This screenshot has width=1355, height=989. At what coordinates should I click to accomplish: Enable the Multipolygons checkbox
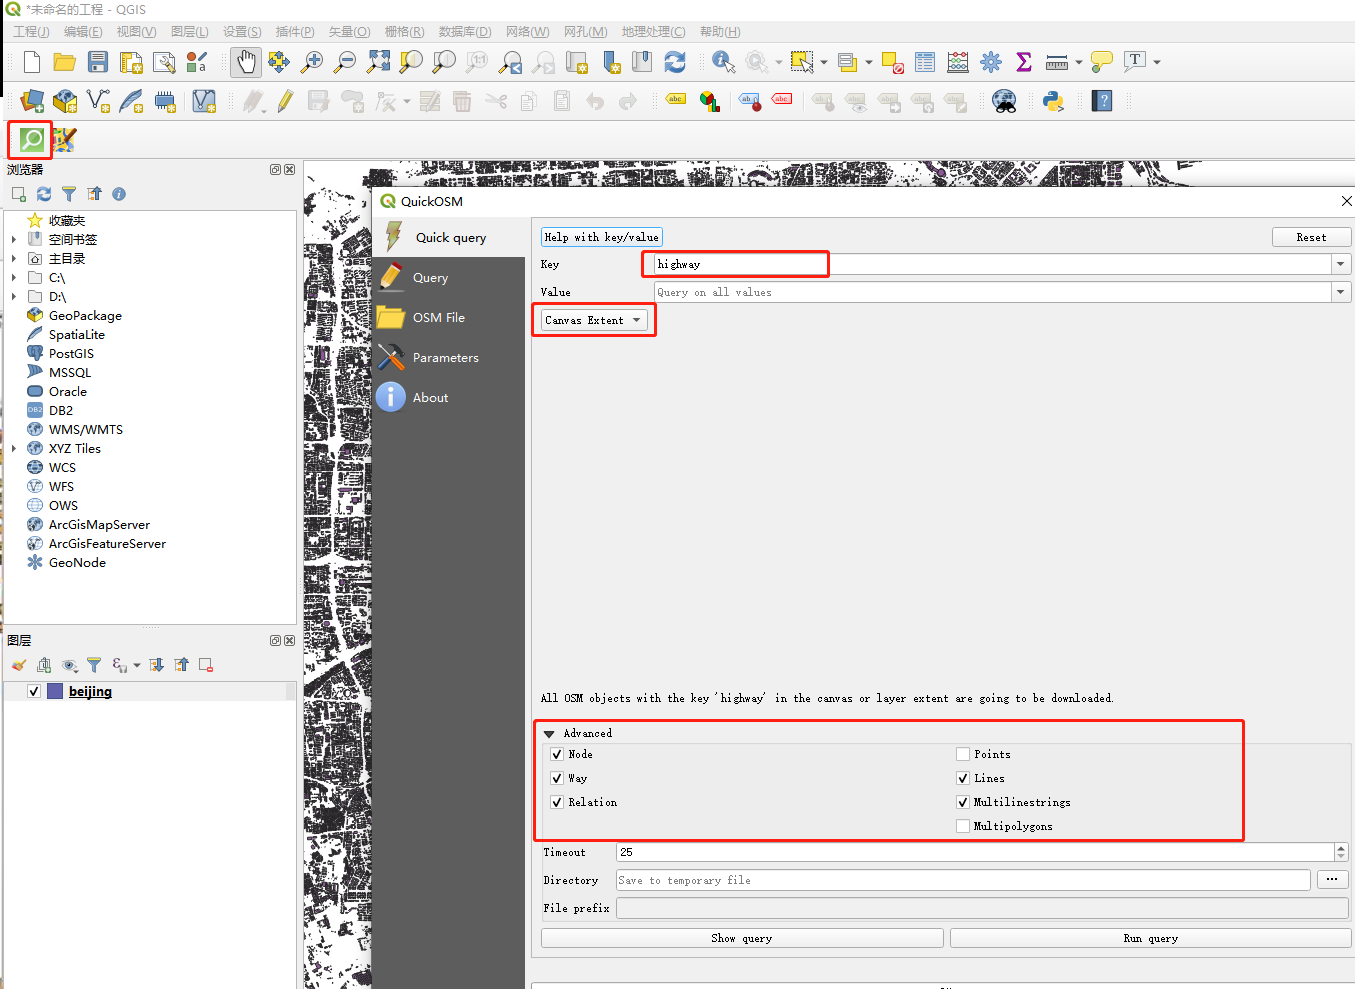963,826
